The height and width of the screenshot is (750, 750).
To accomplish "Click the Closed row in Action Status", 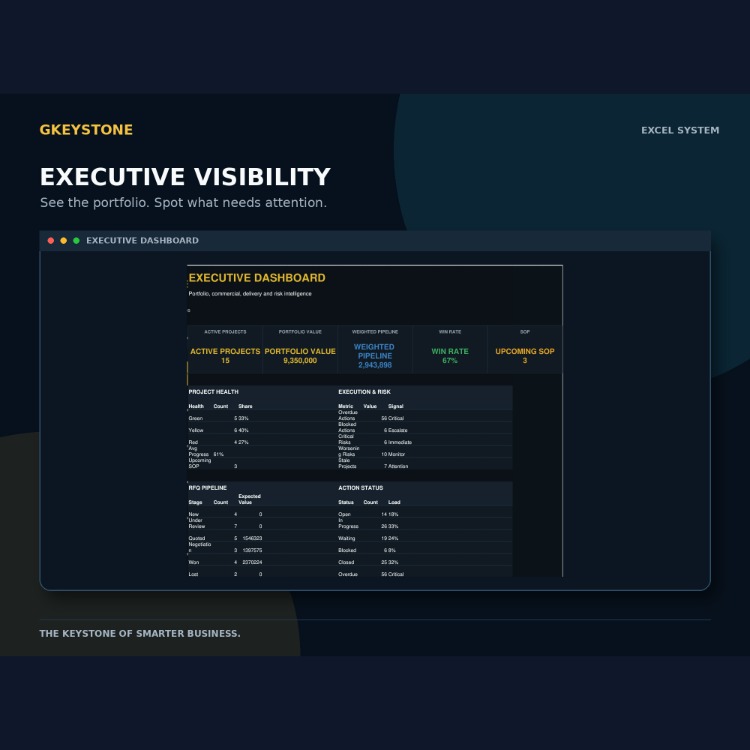I will point(425,562).
